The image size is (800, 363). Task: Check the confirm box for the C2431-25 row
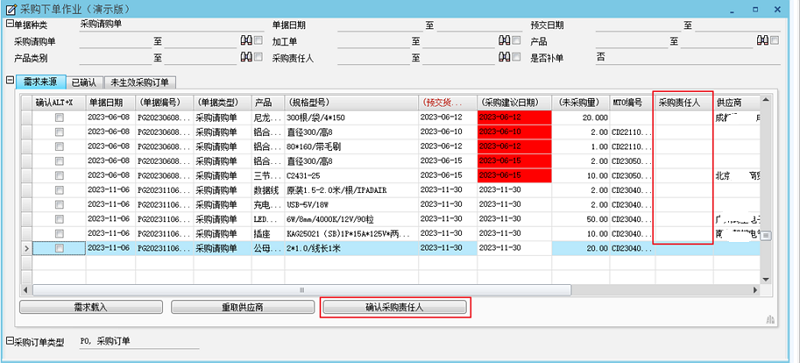click(59, 176)
